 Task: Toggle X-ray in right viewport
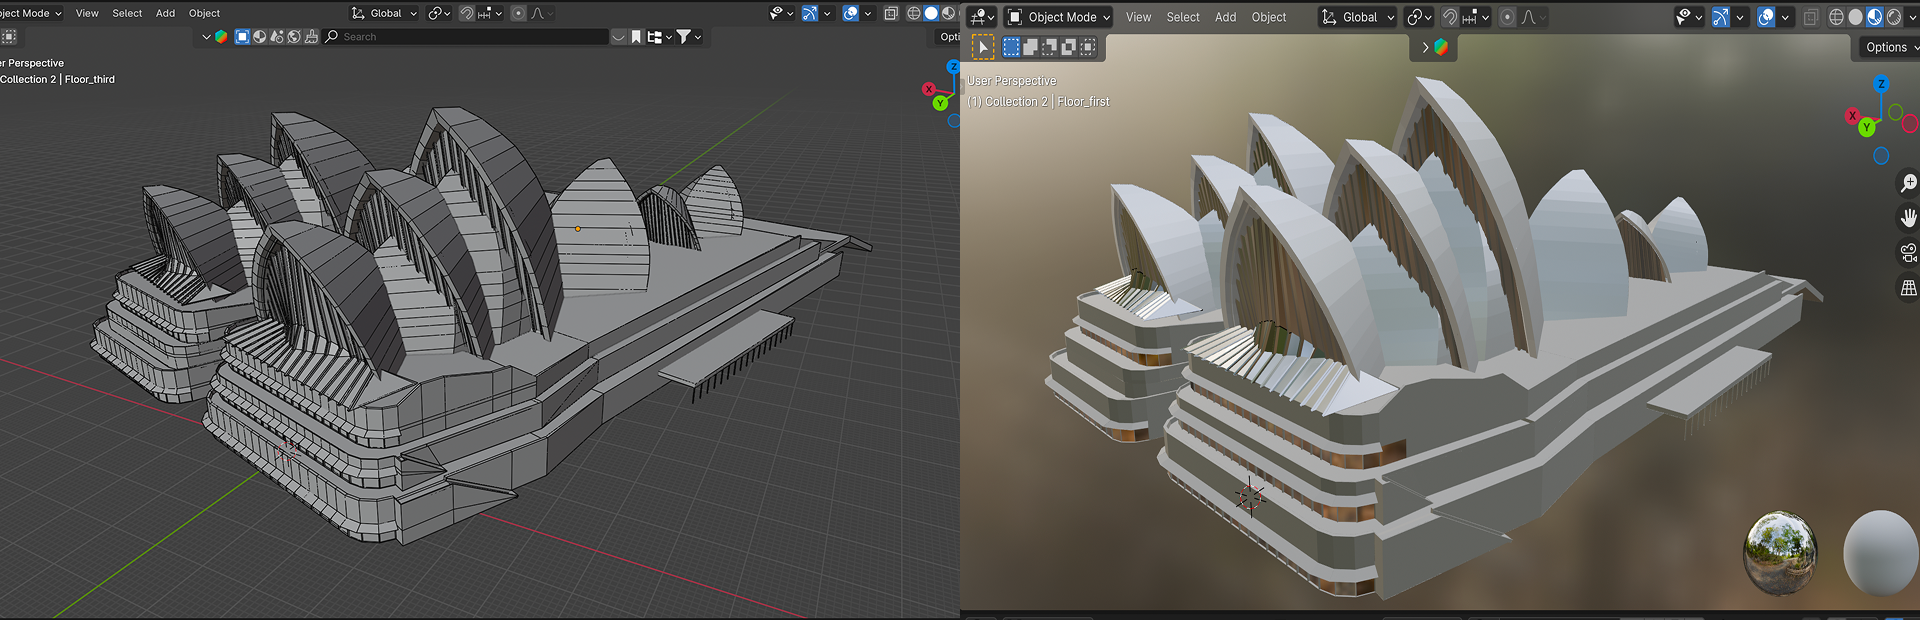(x=1811, y=17)
